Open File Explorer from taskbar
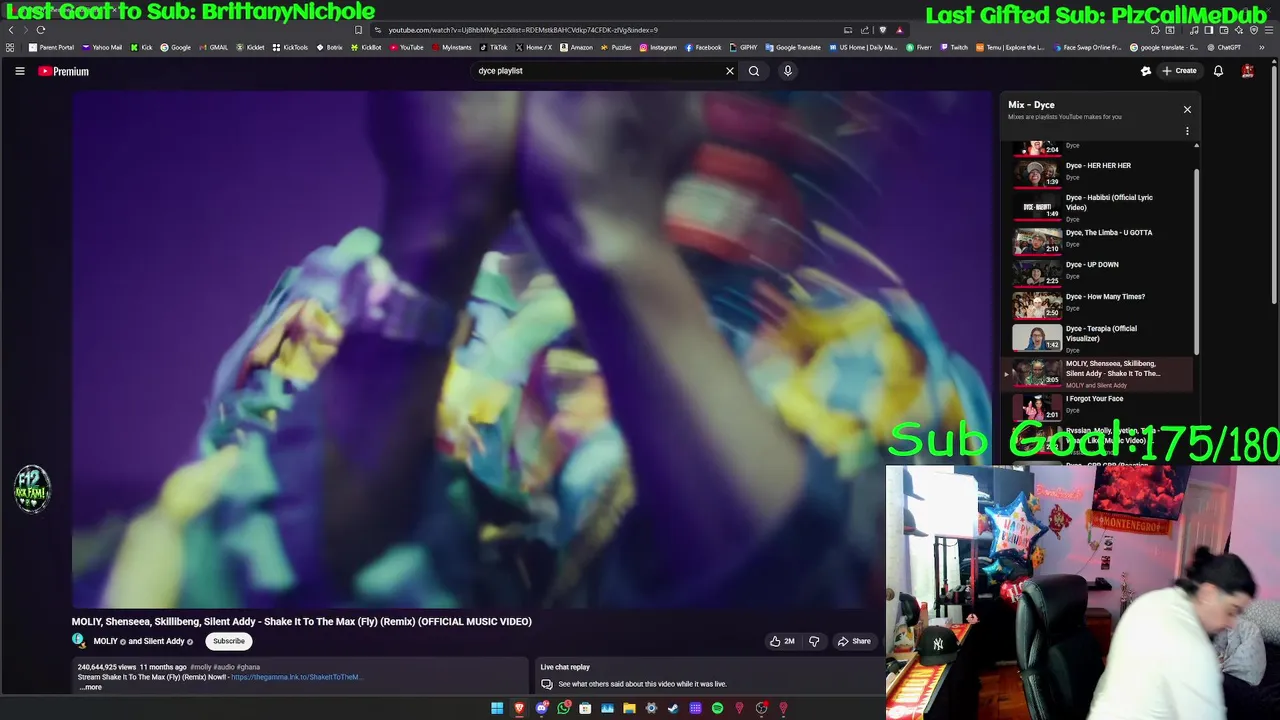Viewport: 1280px width, 720px height. pyautogui.click(x=629, y=708)
